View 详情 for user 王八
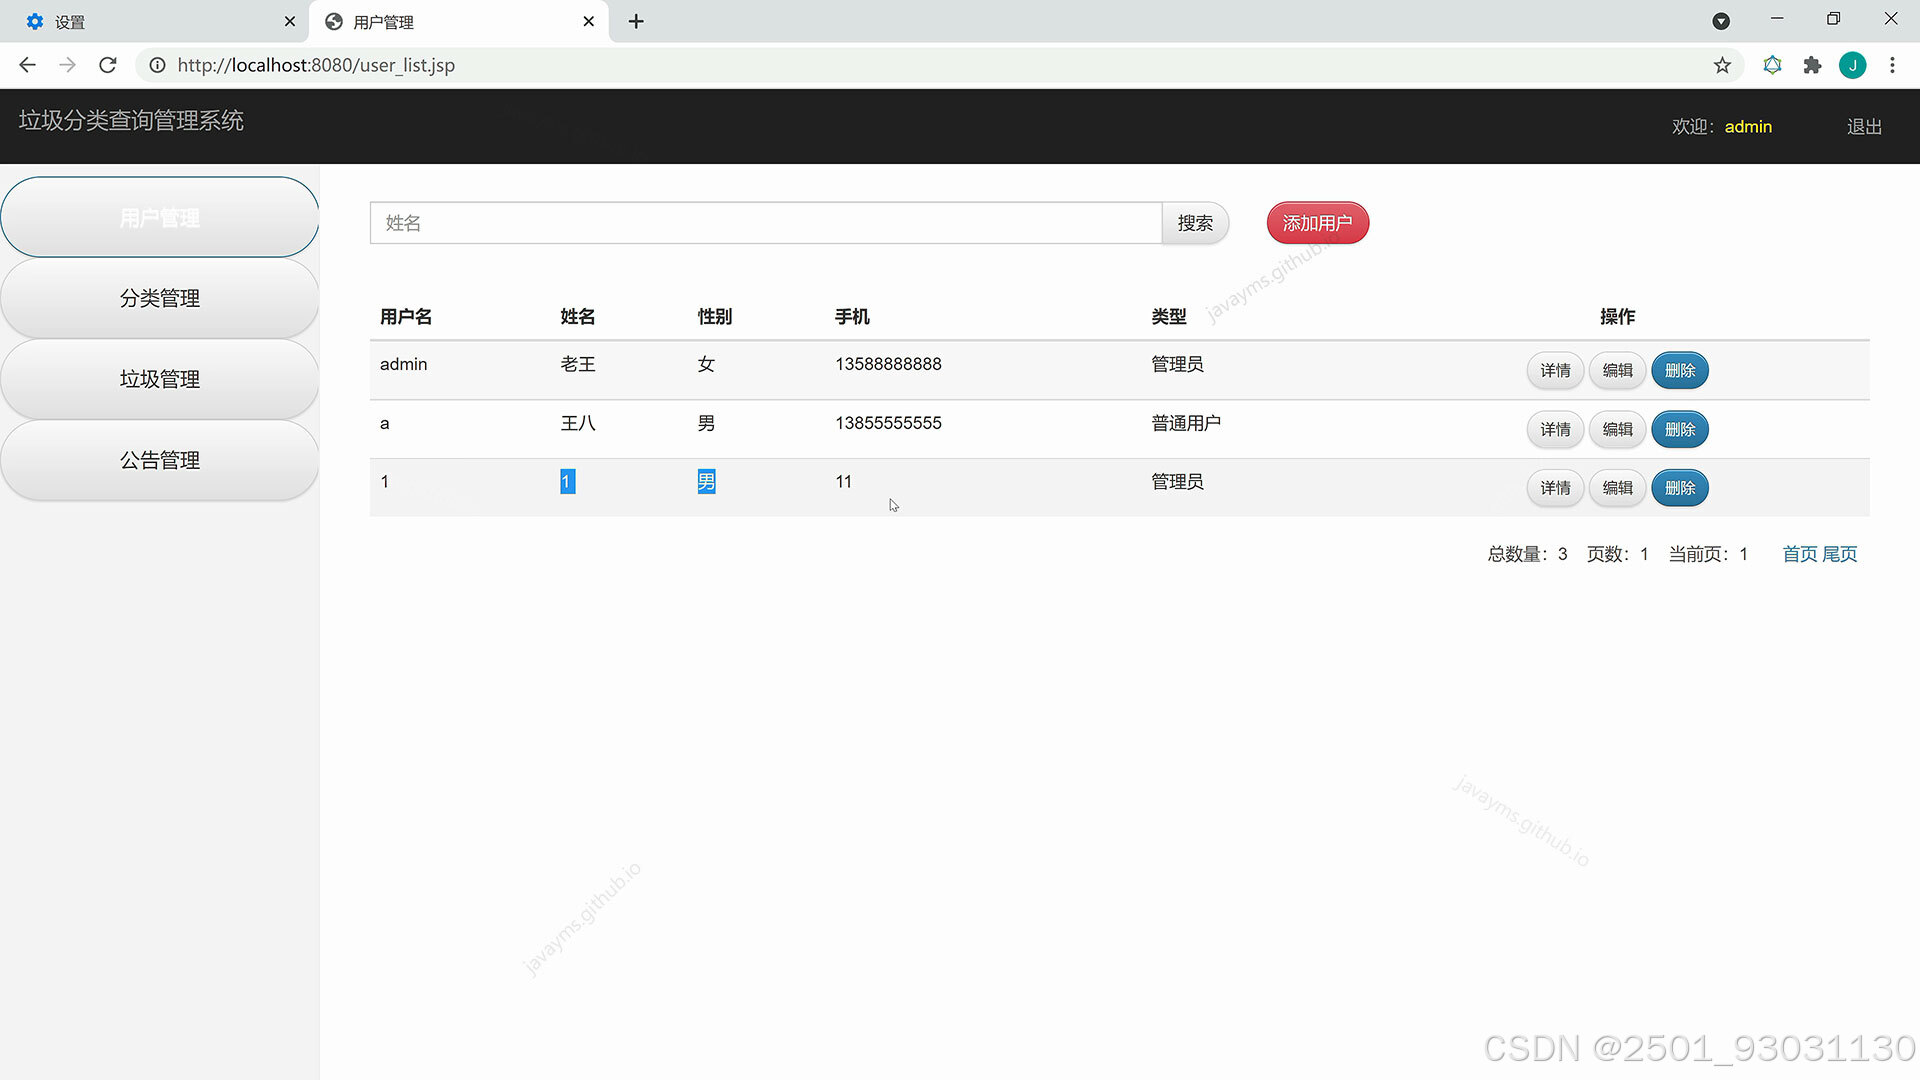 coord(1555,429)
